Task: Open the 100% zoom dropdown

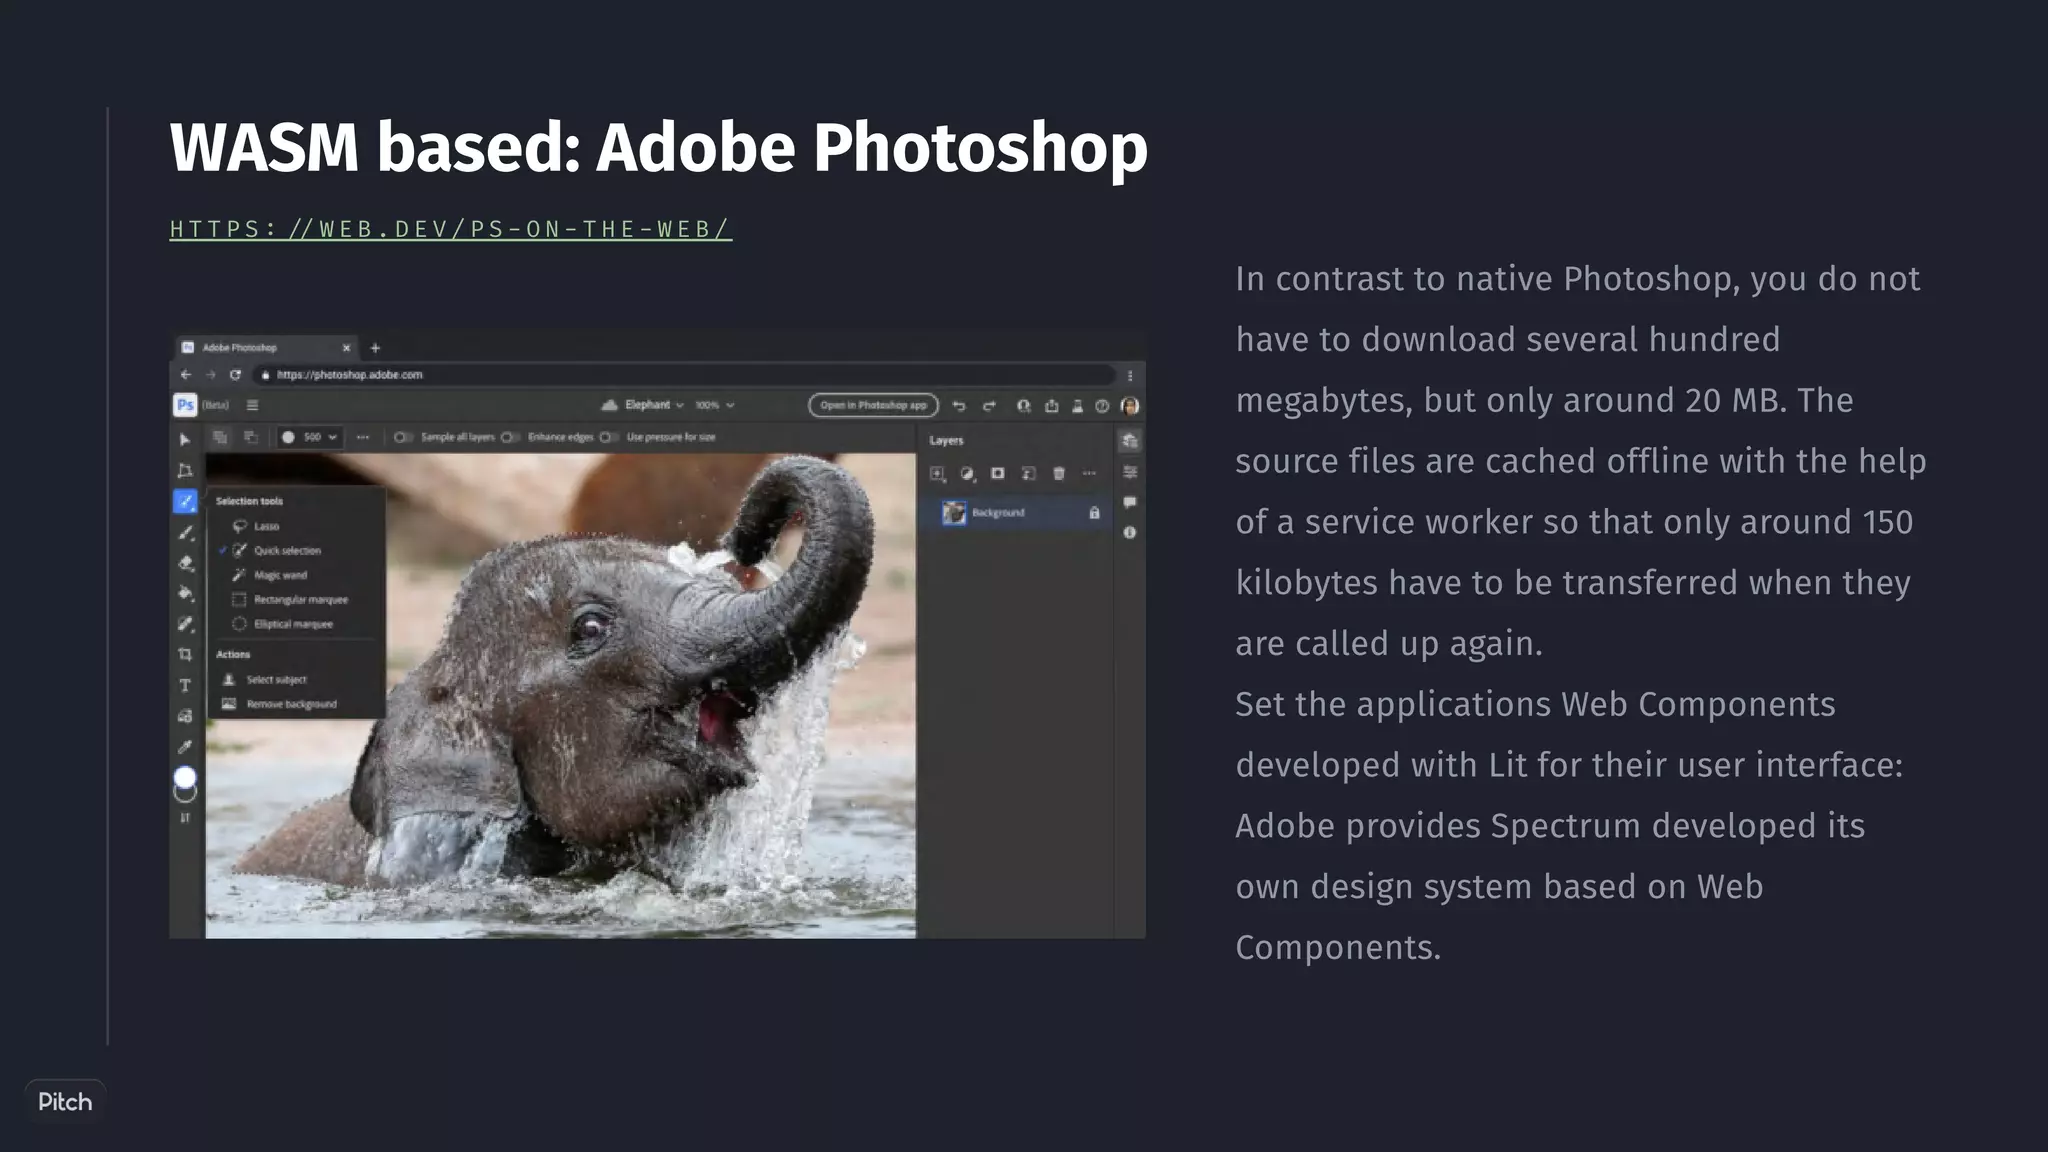Action: [715, 405]
